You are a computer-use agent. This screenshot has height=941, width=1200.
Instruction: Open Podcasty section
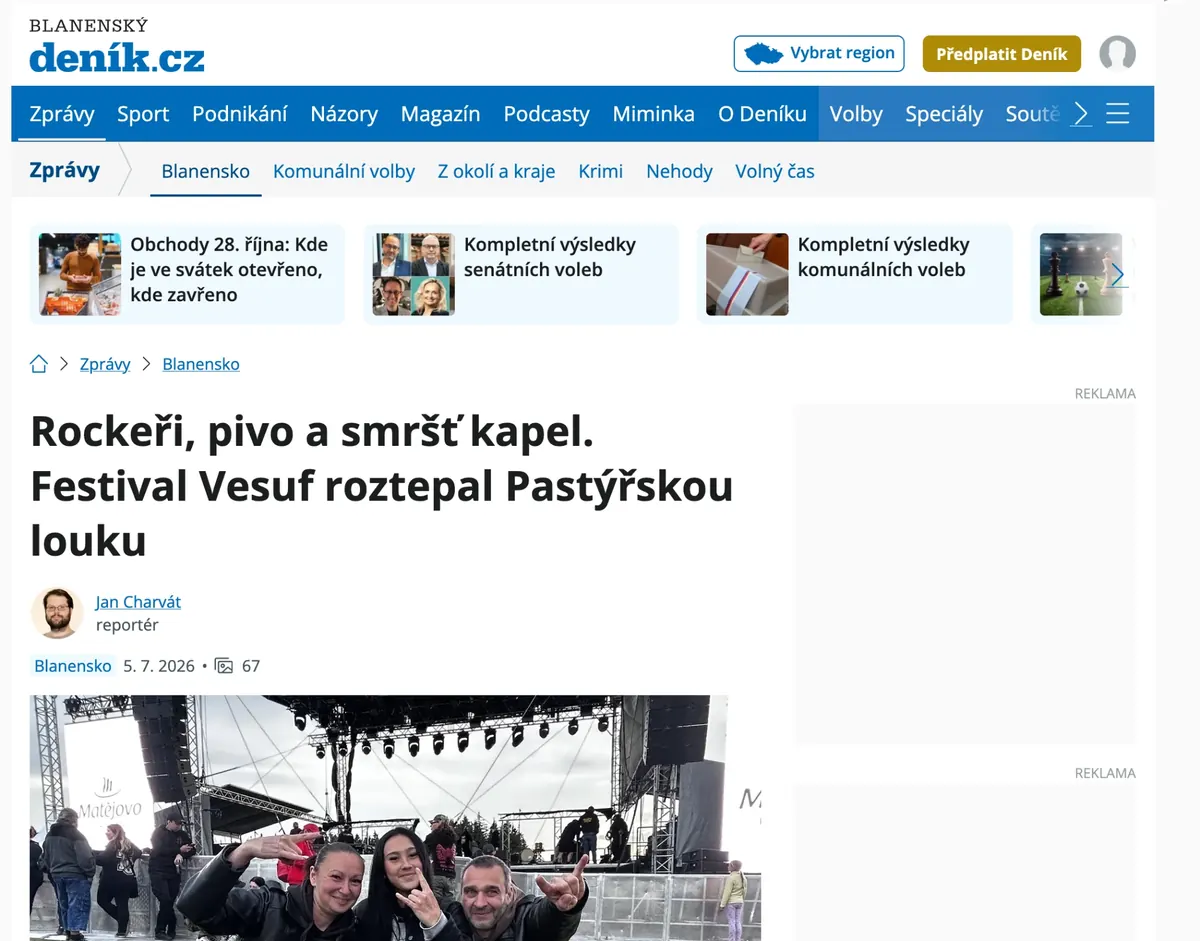(546, 114)
